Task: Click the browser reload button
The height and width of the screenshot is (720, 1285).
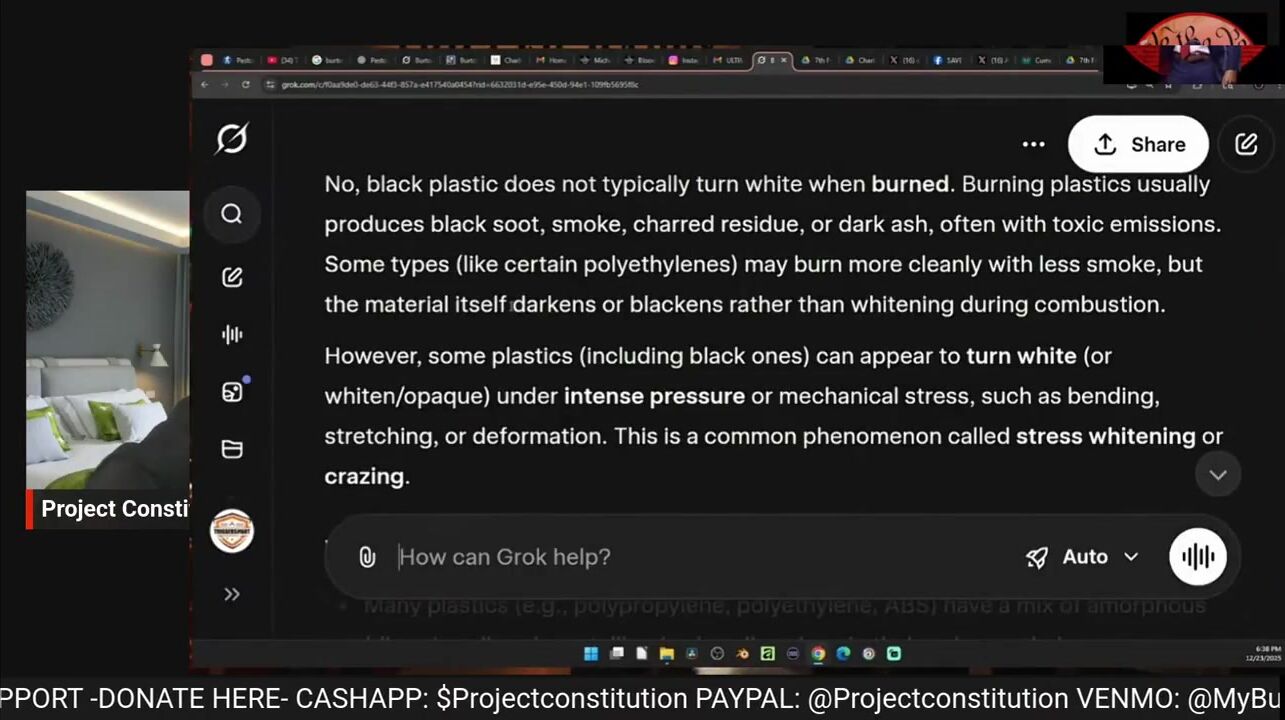Action: [246, 85]
